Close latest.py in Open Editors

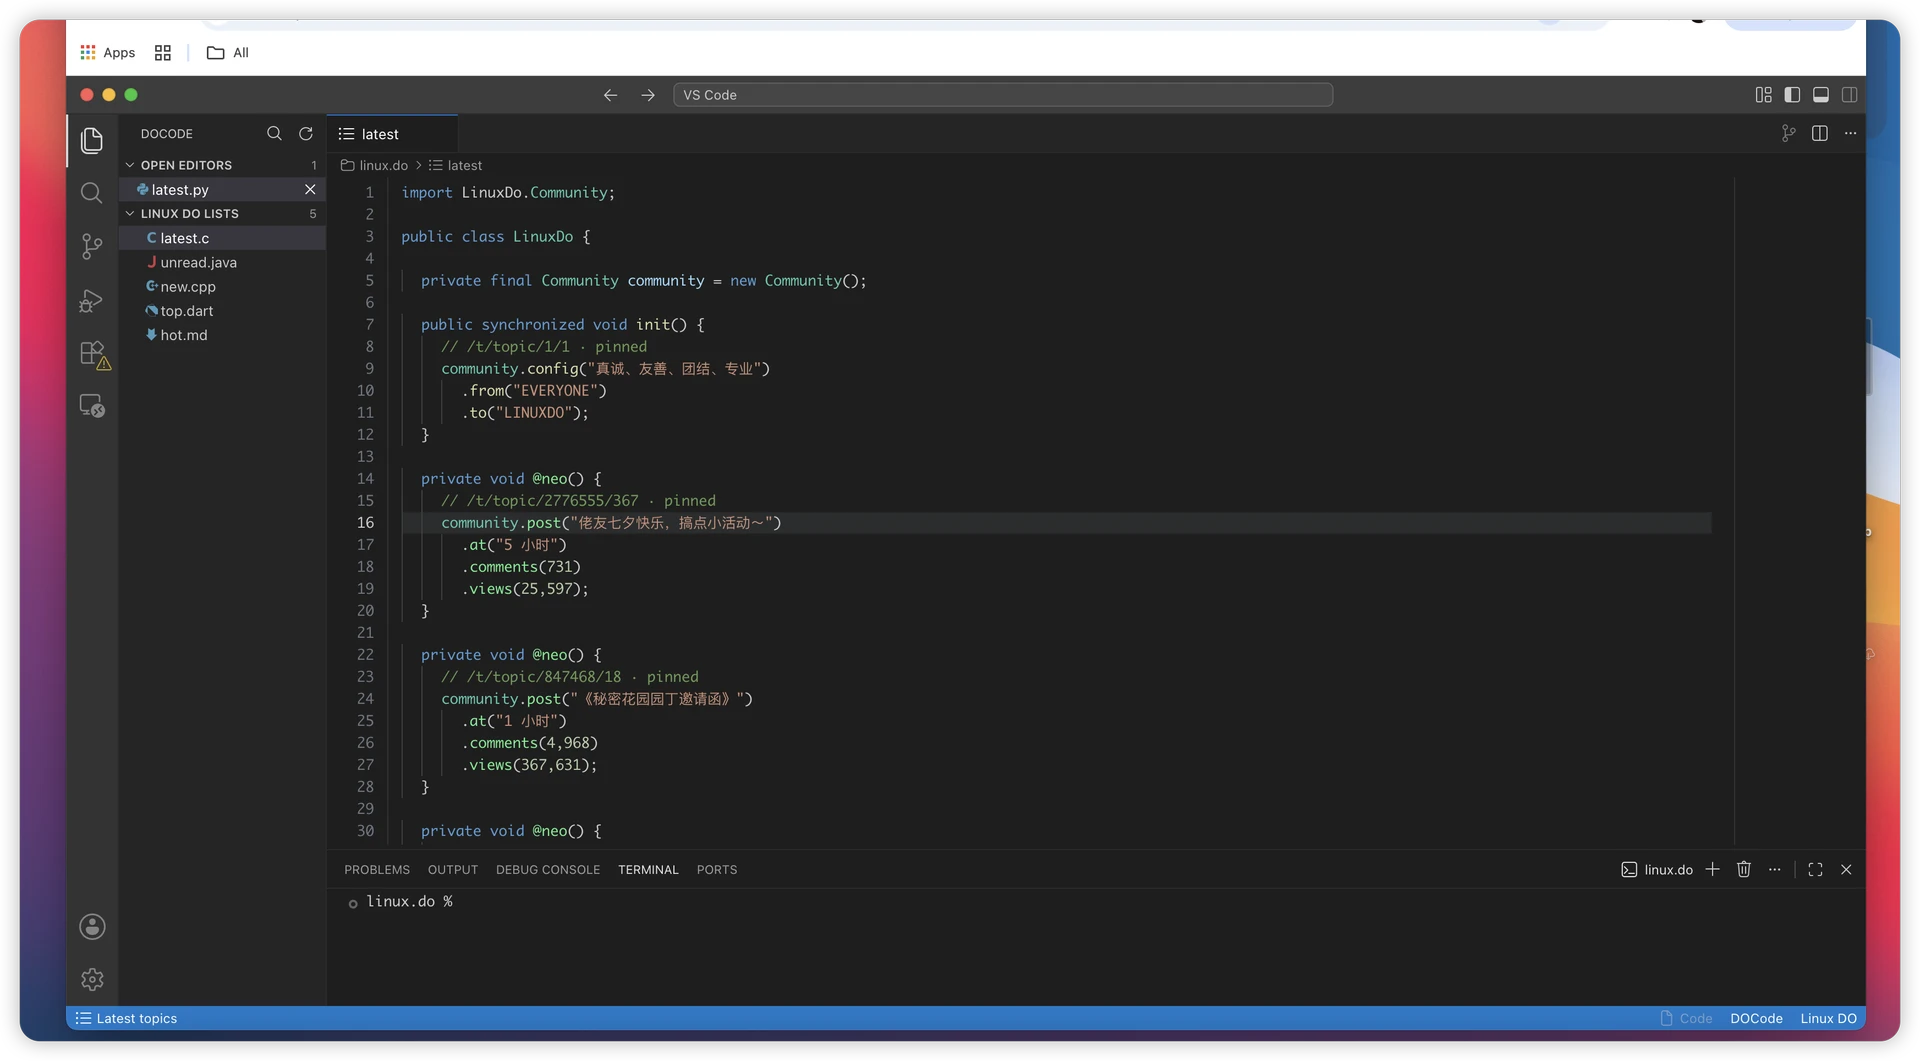click(310, 190)
